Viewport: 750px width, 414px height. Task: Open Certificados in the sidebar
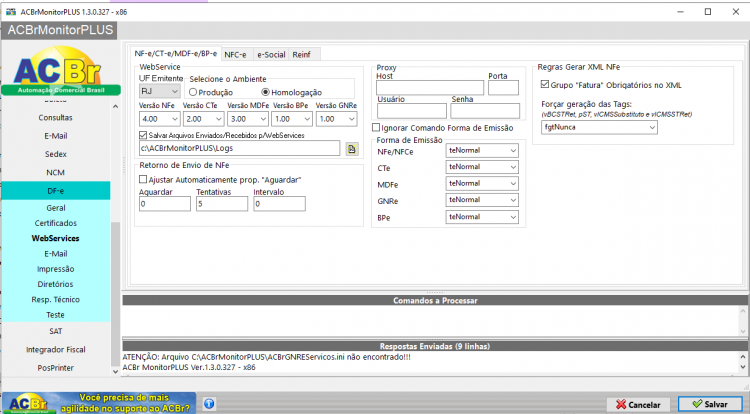pos(55,223)
